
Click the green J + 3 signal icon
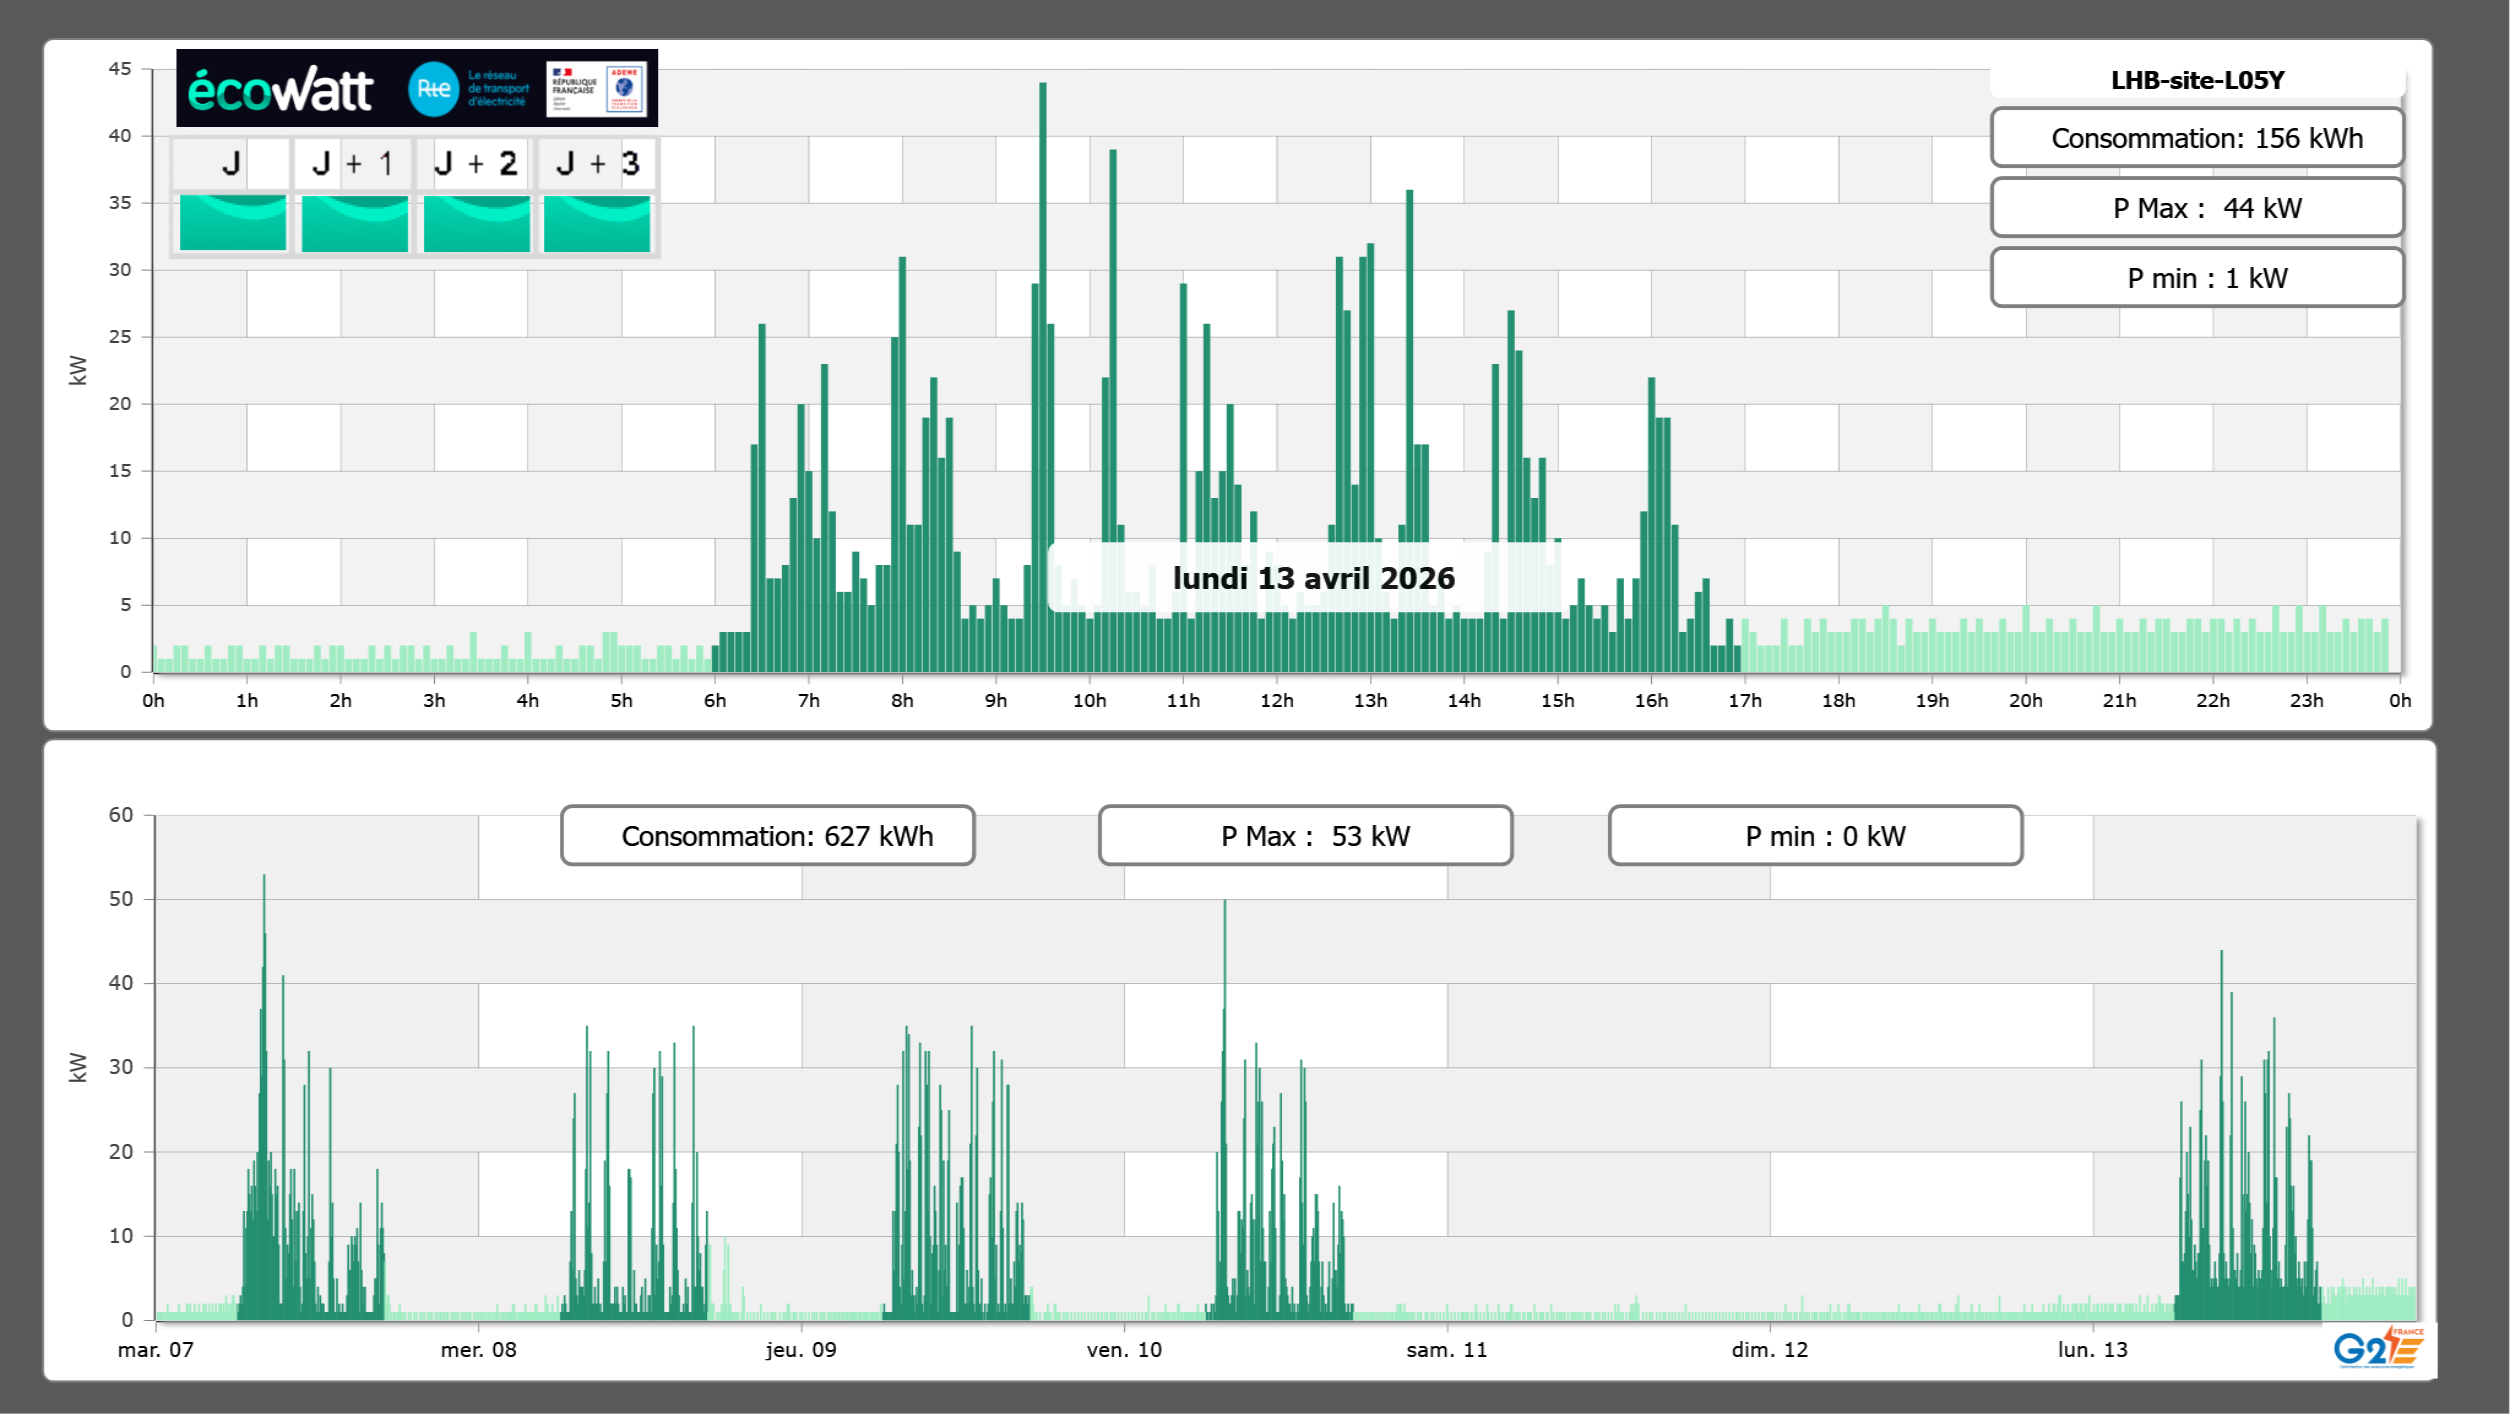point(597,223)
